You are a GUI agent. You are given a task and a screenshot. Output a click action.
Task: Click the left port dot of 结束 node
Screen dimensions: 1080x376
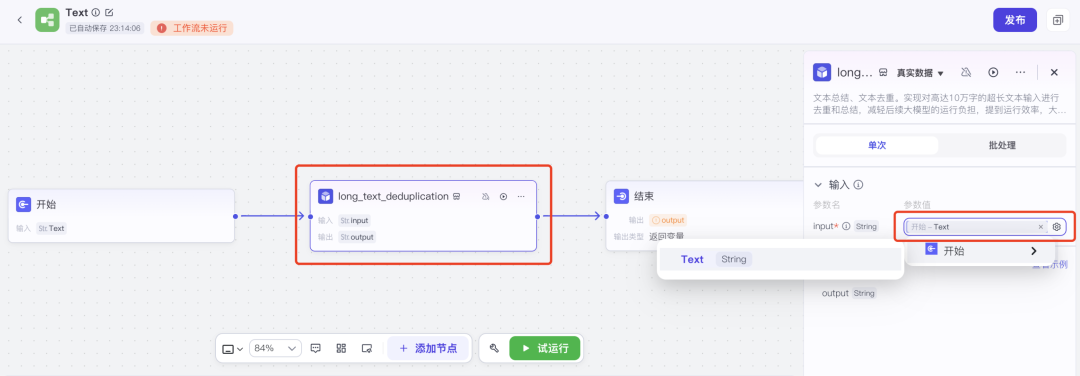click(x=606, y=216)
